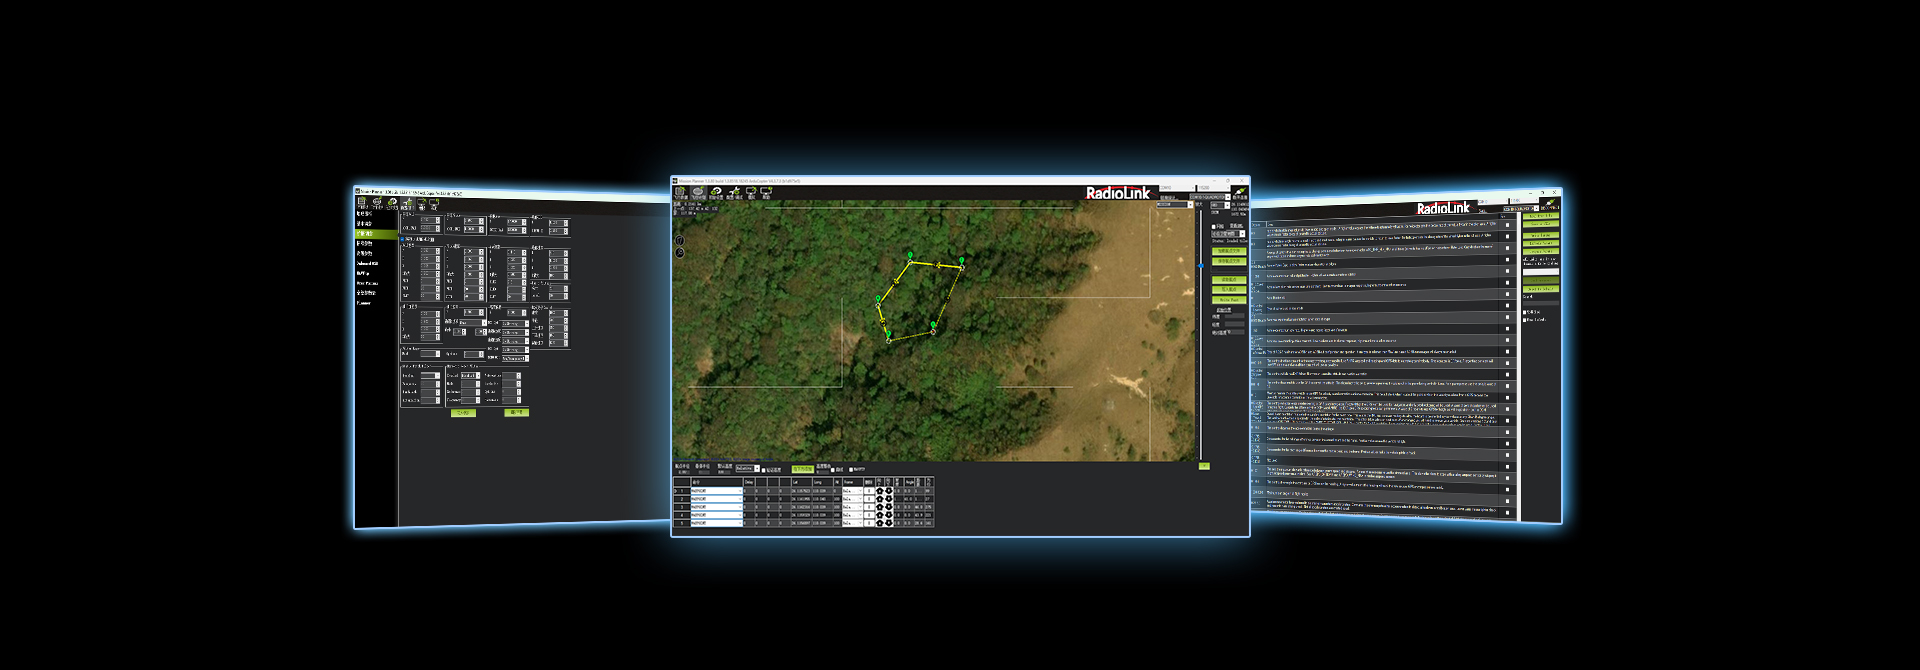This screenshot has height=670, width=1920.
Task: Click the Connect plug icon
Action: (x=1240, y=193)
